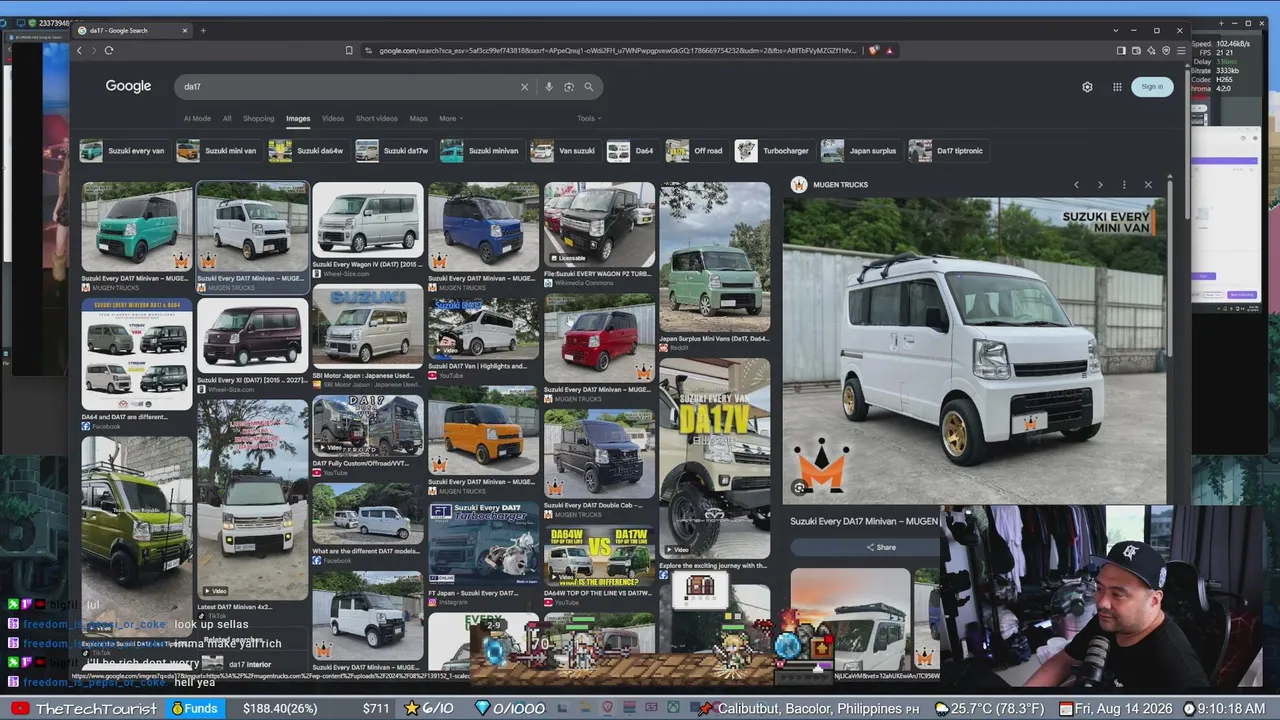Submit the search with the magnifier icon
This screenshot has width=1280, height=720.
(589, 87)
